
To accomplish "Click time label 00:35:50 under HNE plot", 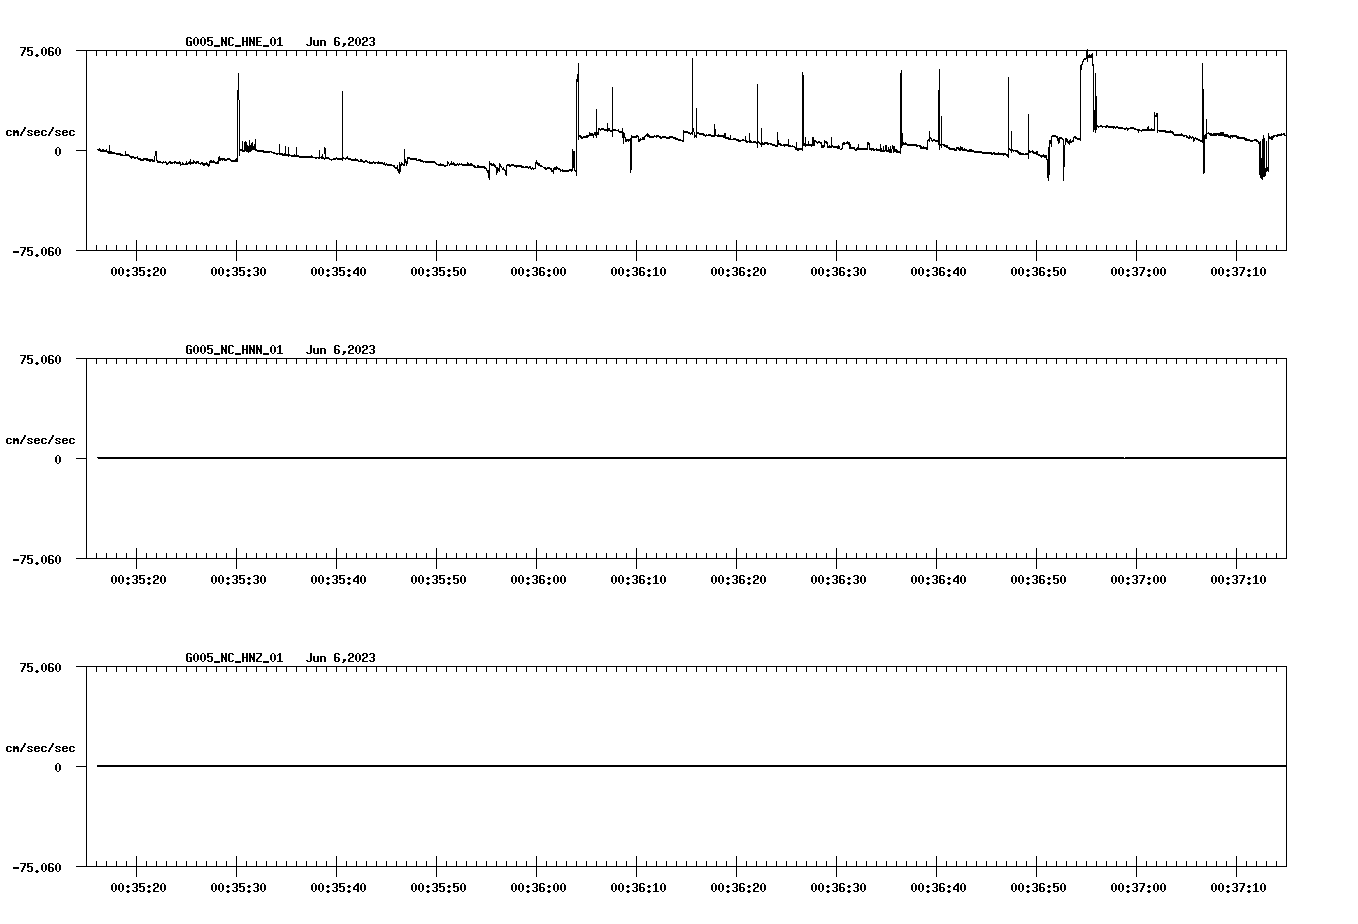I will coord(438,272).
